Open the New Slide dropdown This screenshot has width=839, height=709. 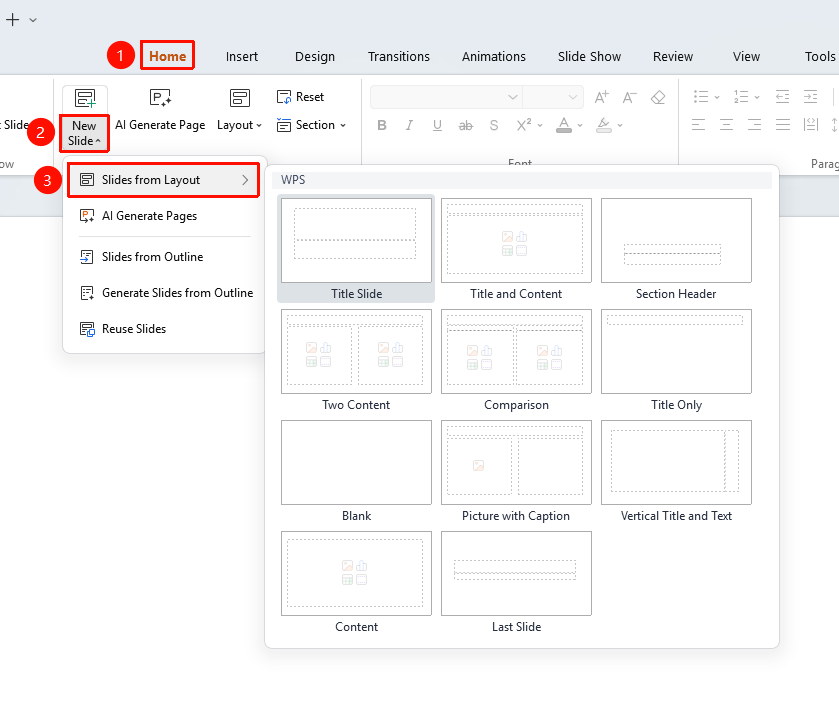click(85, 133)
